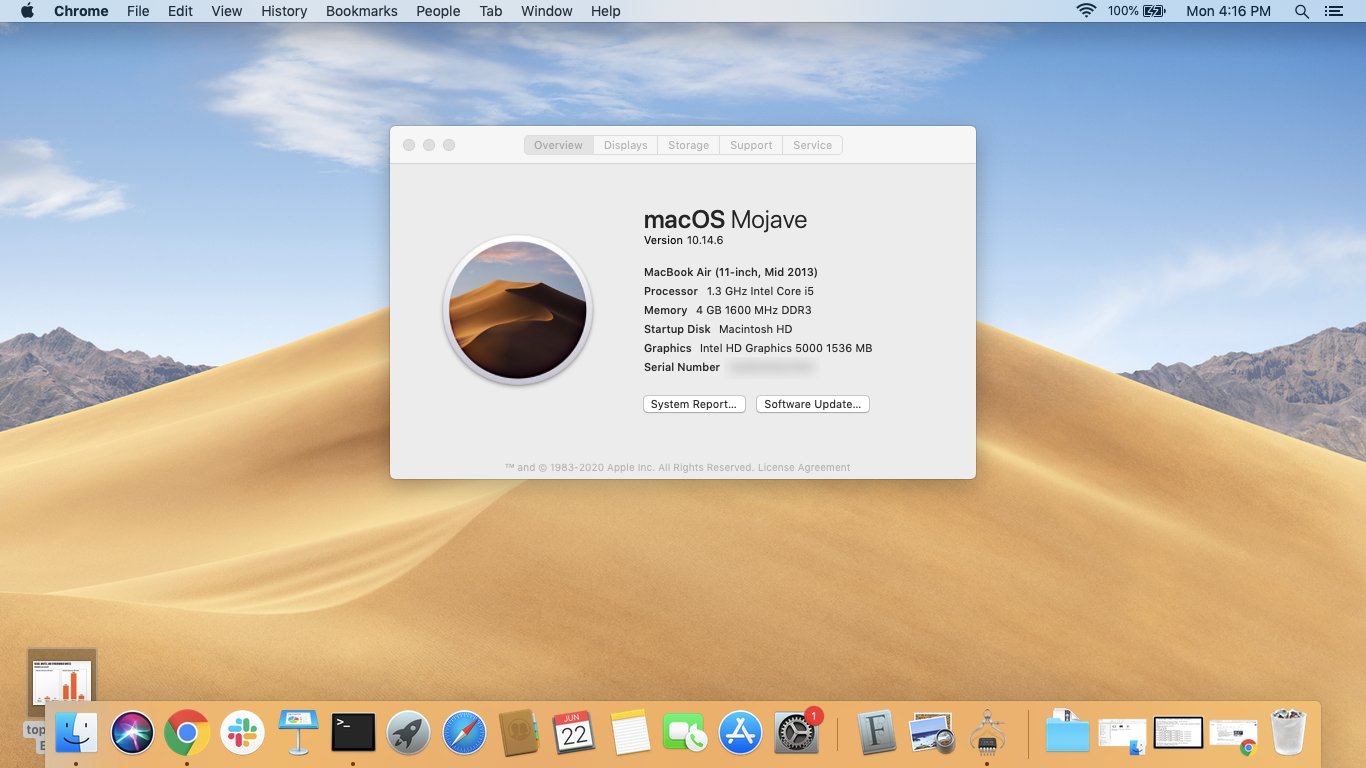Screen dimensions: 1366x768
Task: Open System Information chip icon in Dock
Action: [x=987, y=733]
